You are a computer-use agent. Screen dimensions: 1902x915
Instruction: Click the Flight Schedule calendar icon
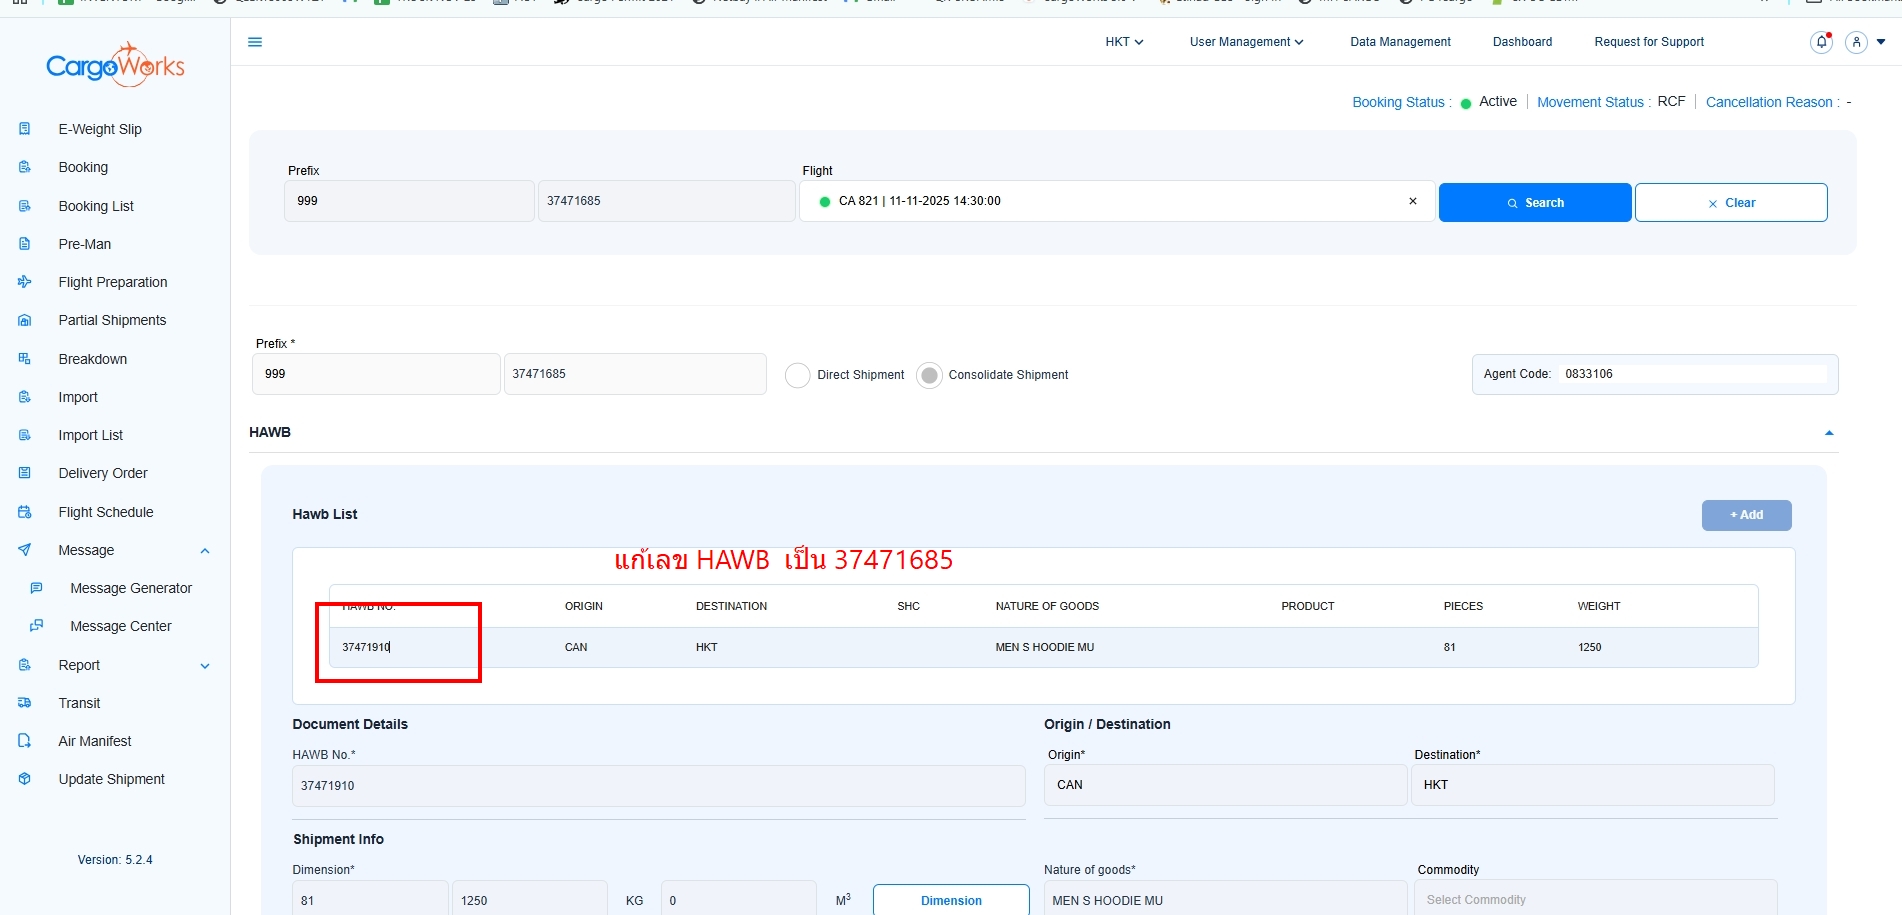(x=25, y=512)
